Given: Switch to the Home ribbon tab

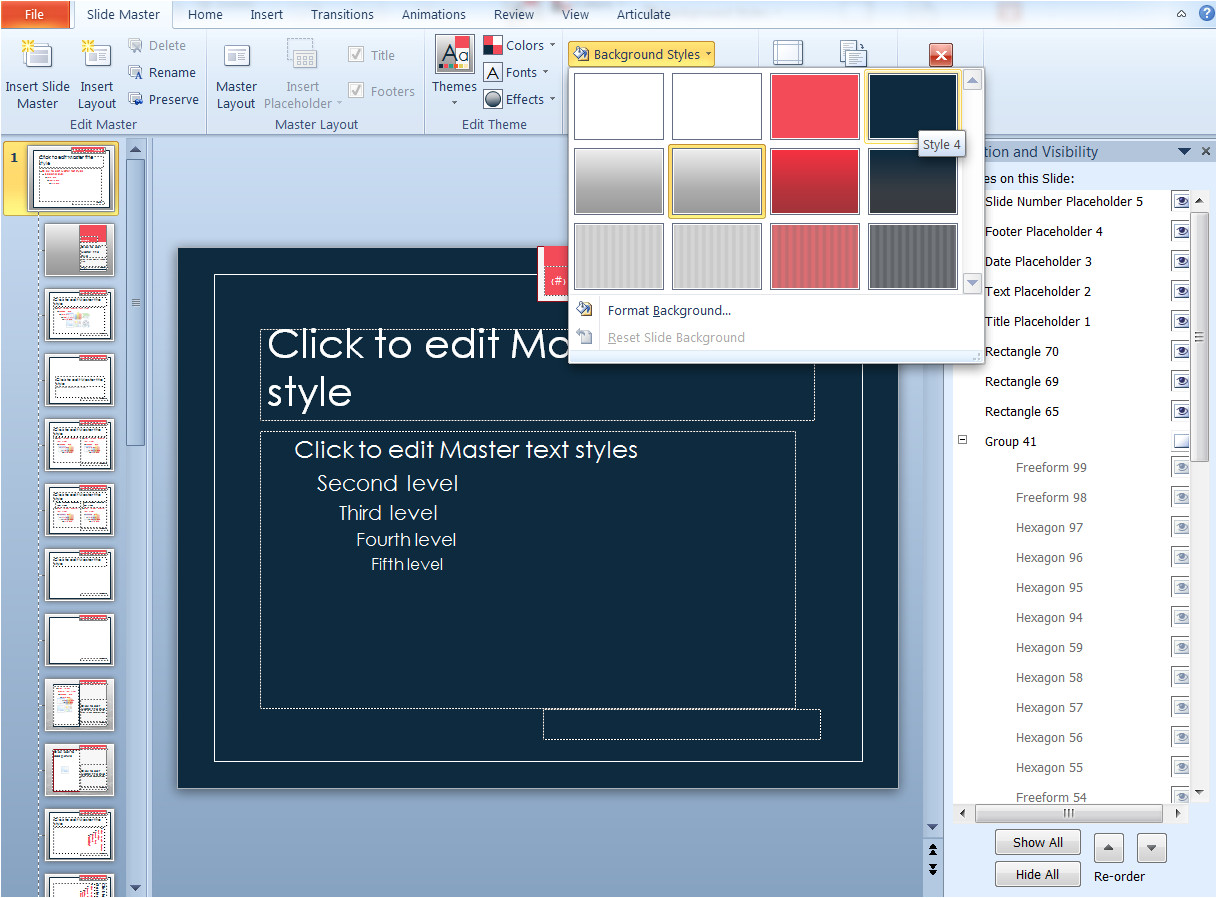Looking at the screenshot, I should [x=204, y=14].
